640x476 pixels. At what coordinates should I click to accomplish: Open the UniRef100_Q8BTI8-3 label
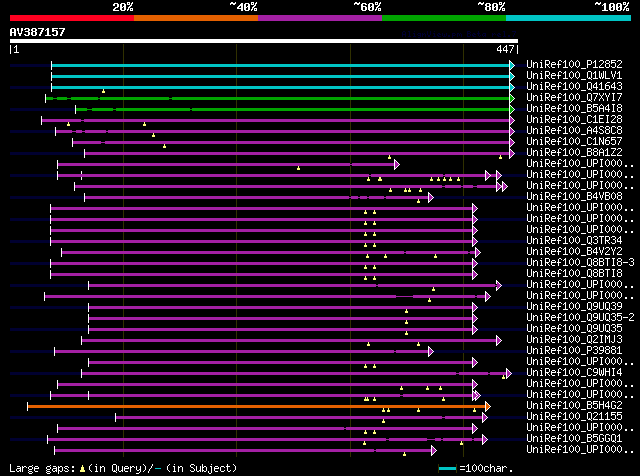(x=580, y=263)
